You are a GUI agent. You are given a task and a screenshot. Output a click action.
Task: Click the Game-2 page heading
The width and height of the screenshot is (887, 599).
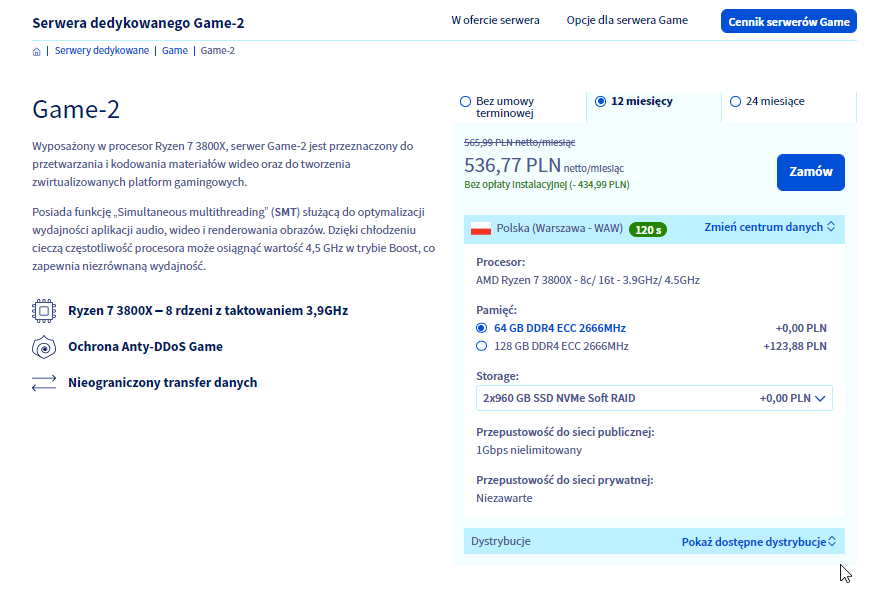pyautogui.click(x=76, y=109)
